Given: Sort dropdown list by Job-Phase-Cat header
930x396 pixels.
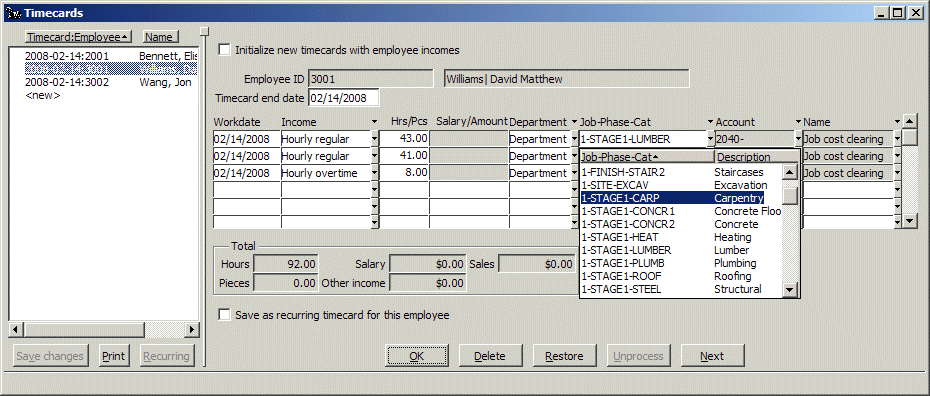Looking at the screenshot, I should pyautogui.click(x=647, y=157).
